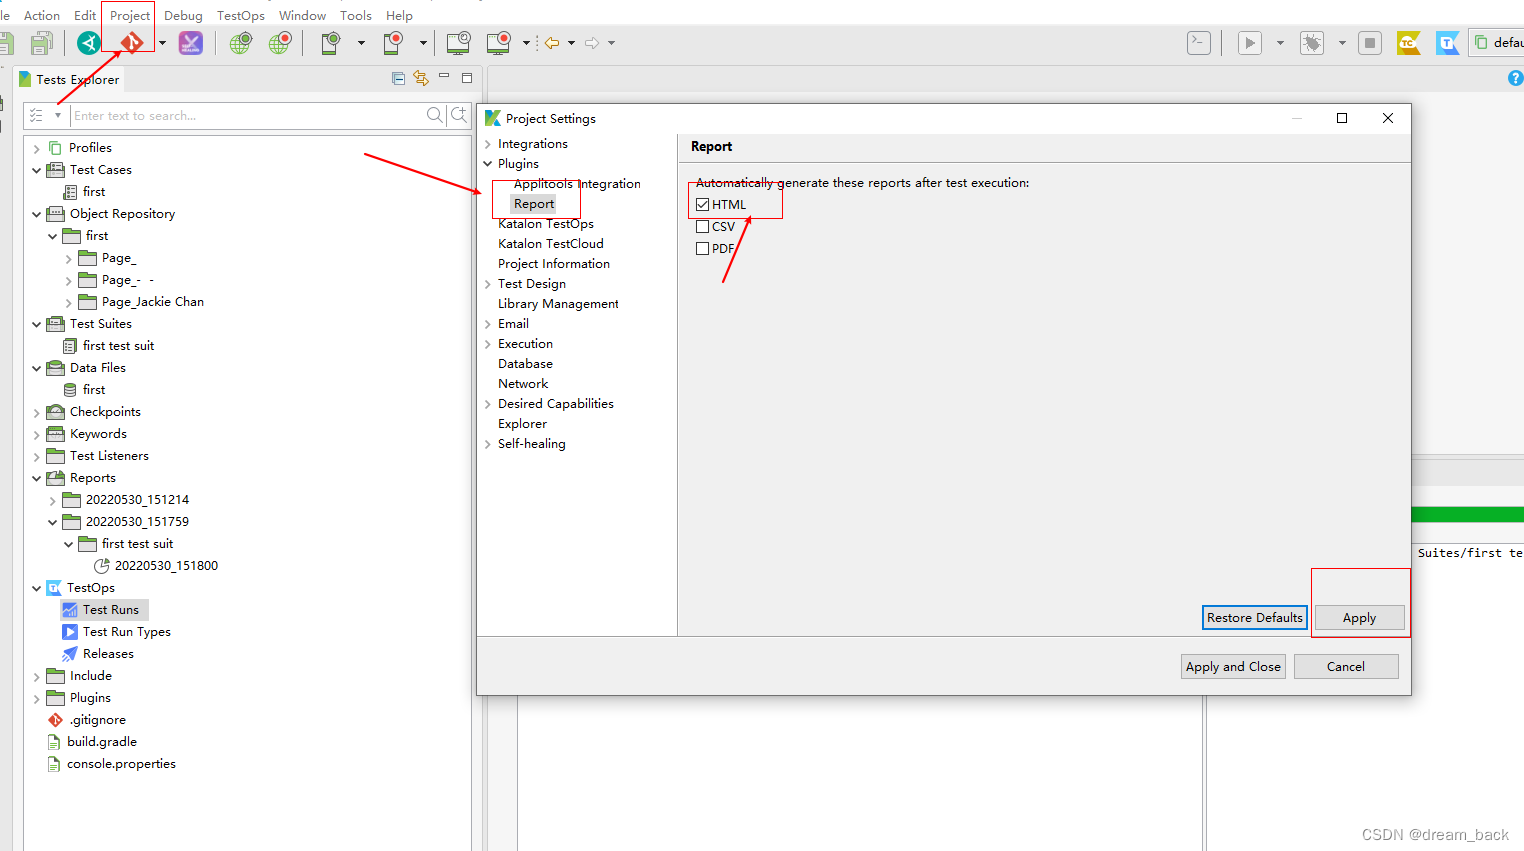The height and width of the screenshot is (851, 1524).
Task: Open the Spy Mobile dropdown arrow
Action: (361, 43)
